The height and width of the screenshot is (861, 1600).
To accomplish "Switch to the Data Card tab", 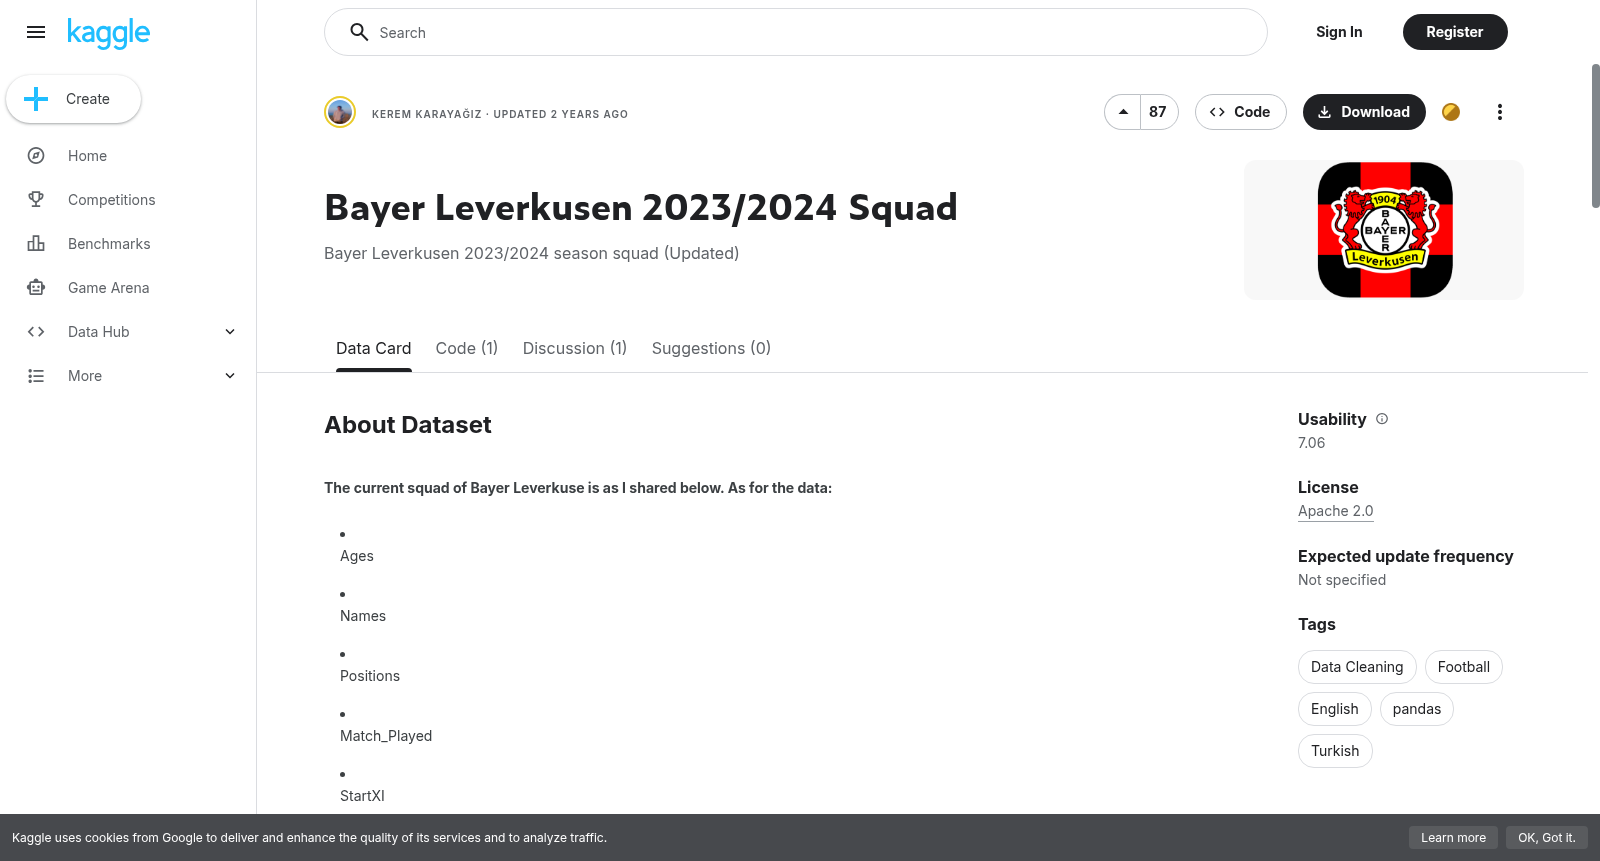I will pyautogui.click(x=374, y=348).
